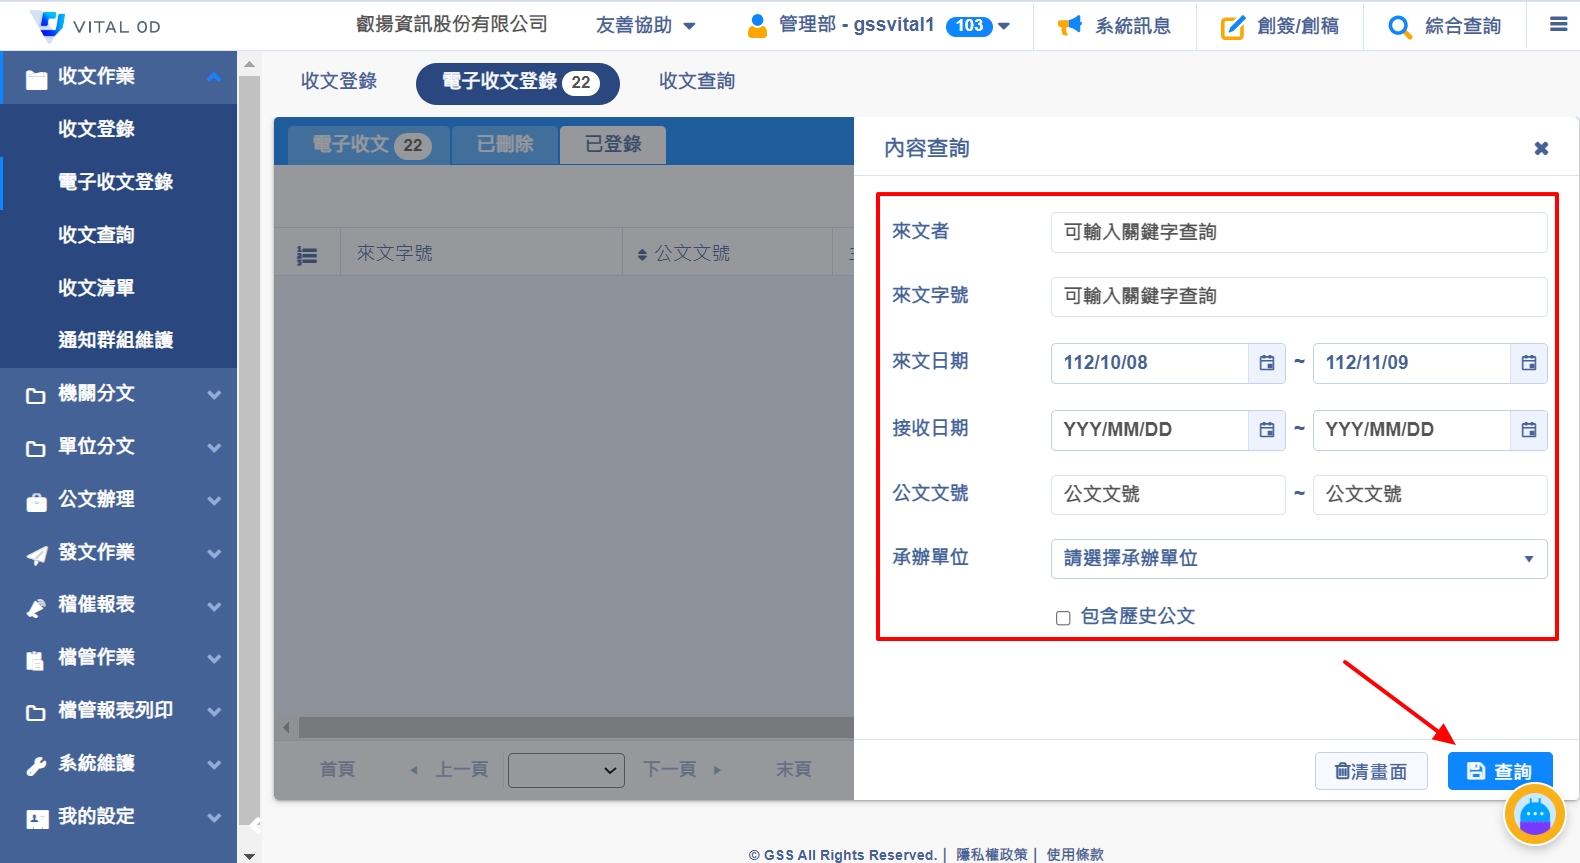Open the 請選擇承辦單位 dropdown
This screenshot has height=863, width=1580.
click(x=1298, y=559)
